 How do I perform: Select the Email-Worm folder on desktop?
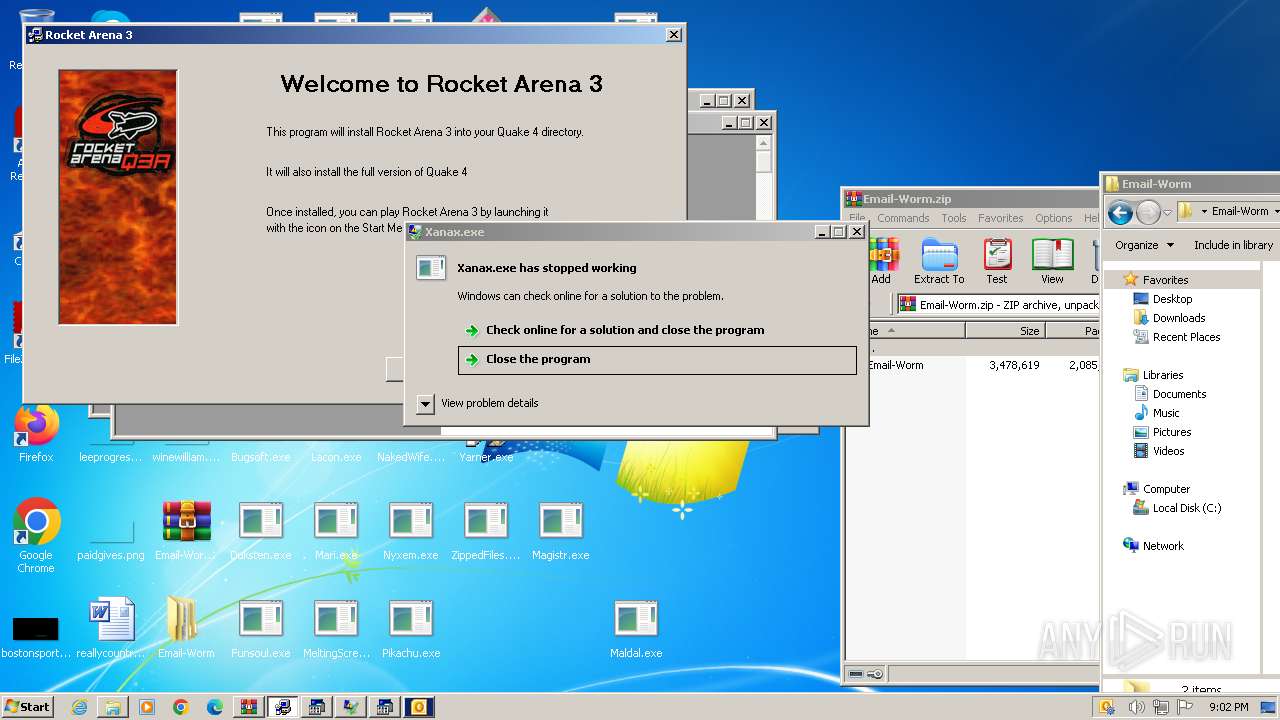pos(186,628)
